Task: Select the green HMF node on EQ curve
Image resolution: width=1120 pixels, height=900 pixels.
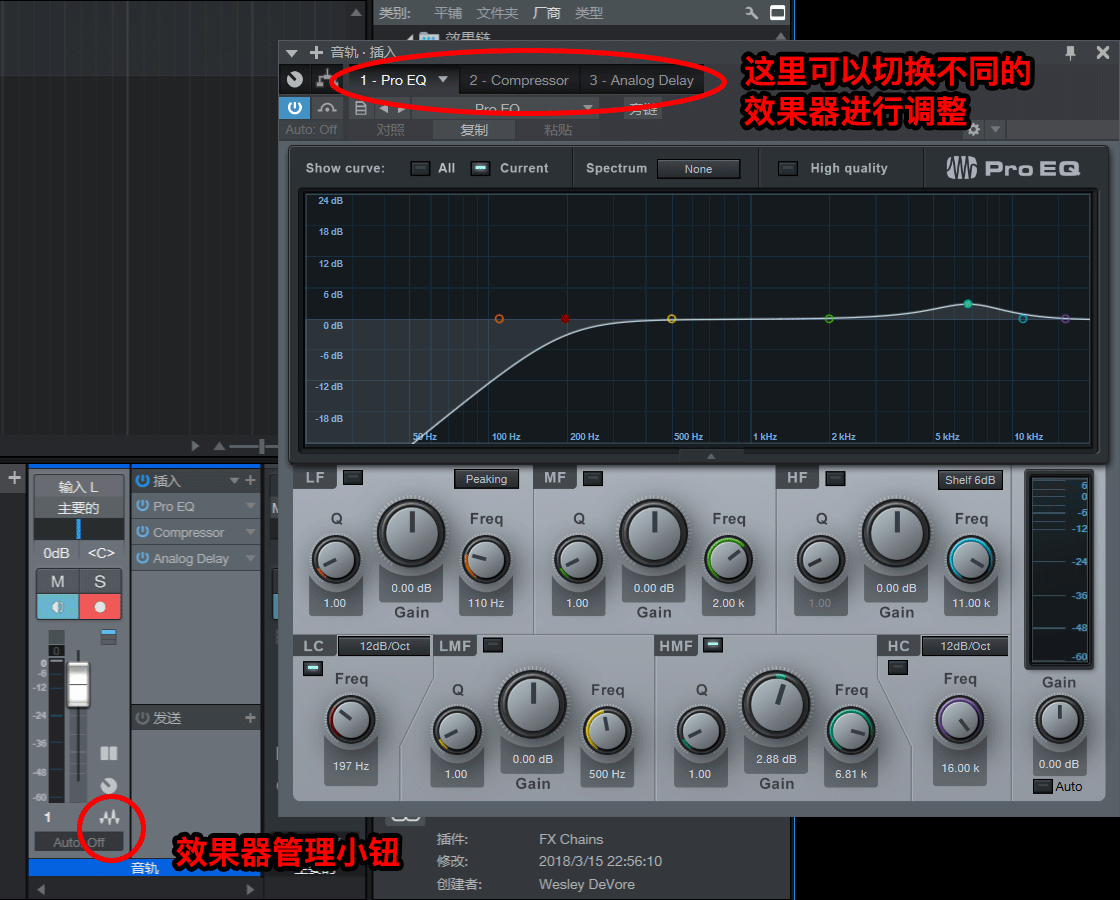Action: click(968, 304)
